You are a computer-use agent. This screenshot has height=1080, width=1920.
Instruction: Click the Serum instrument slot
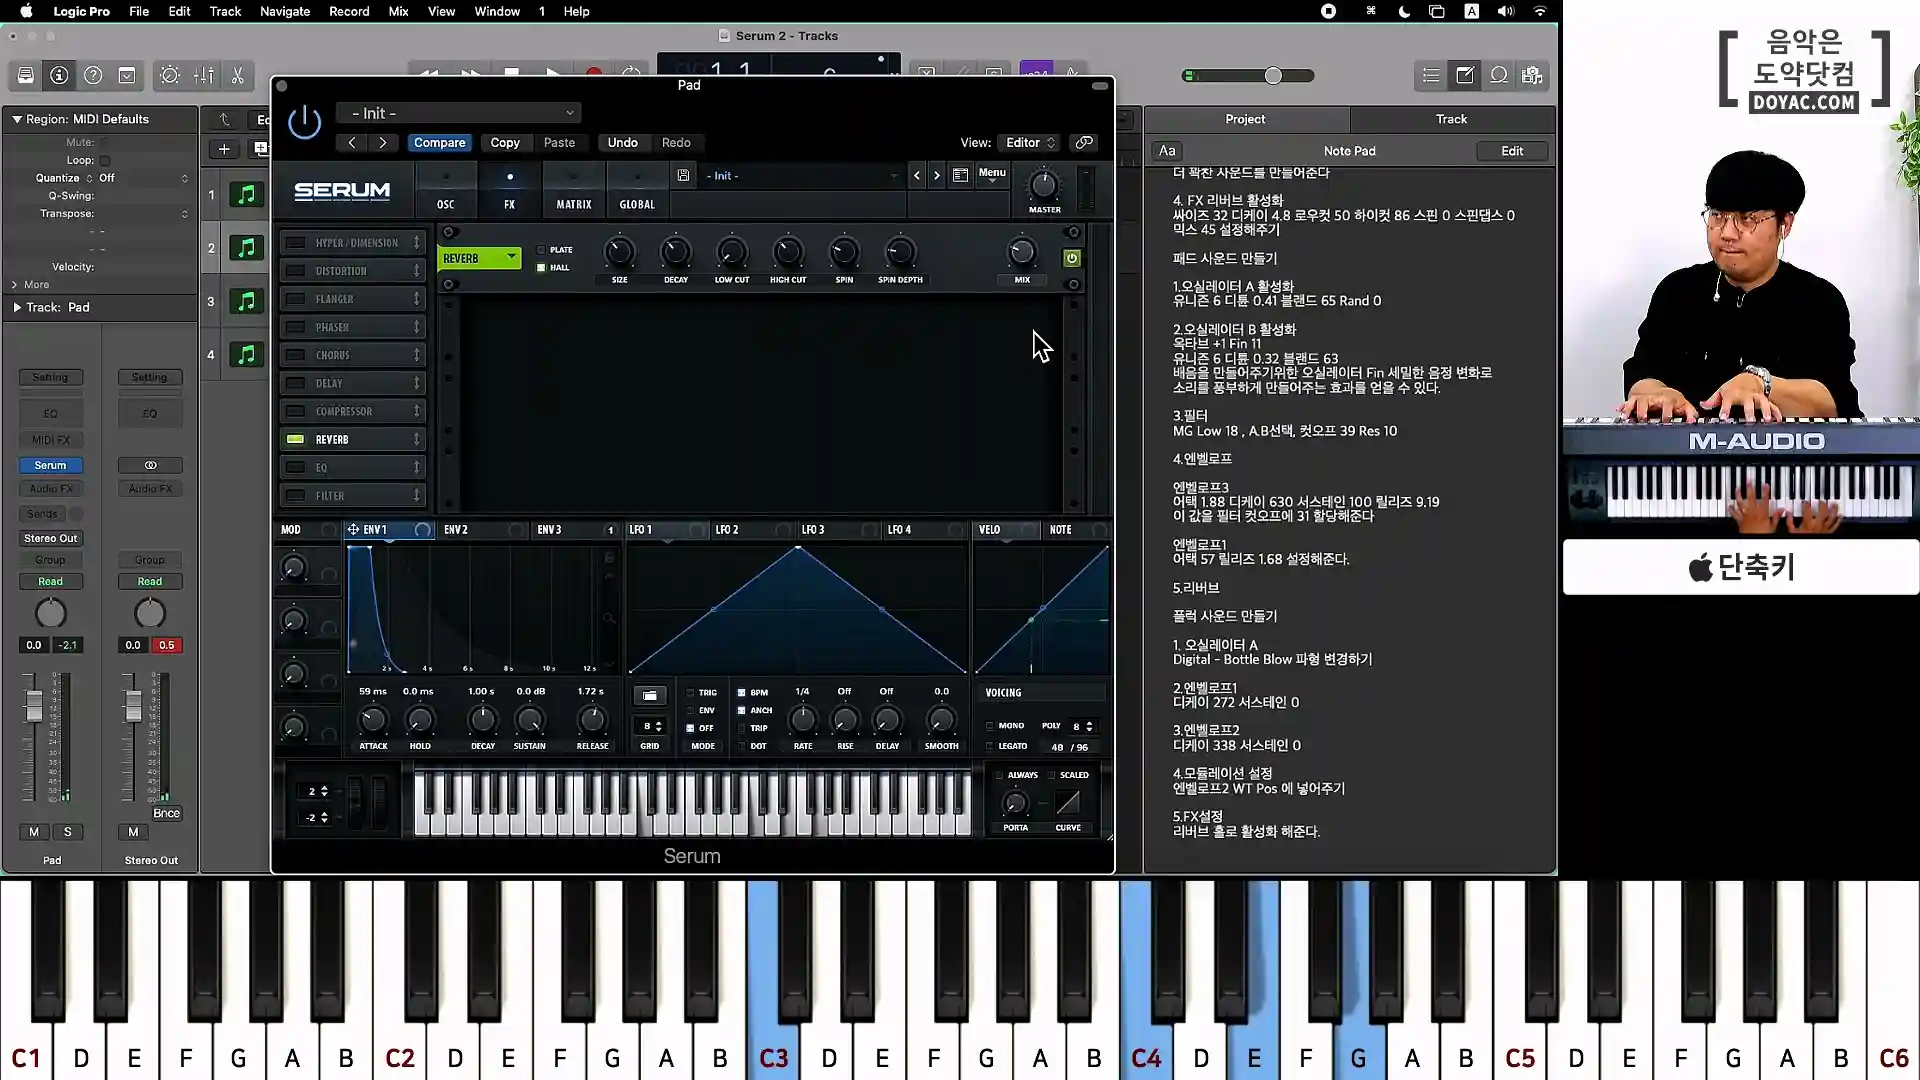50,465
